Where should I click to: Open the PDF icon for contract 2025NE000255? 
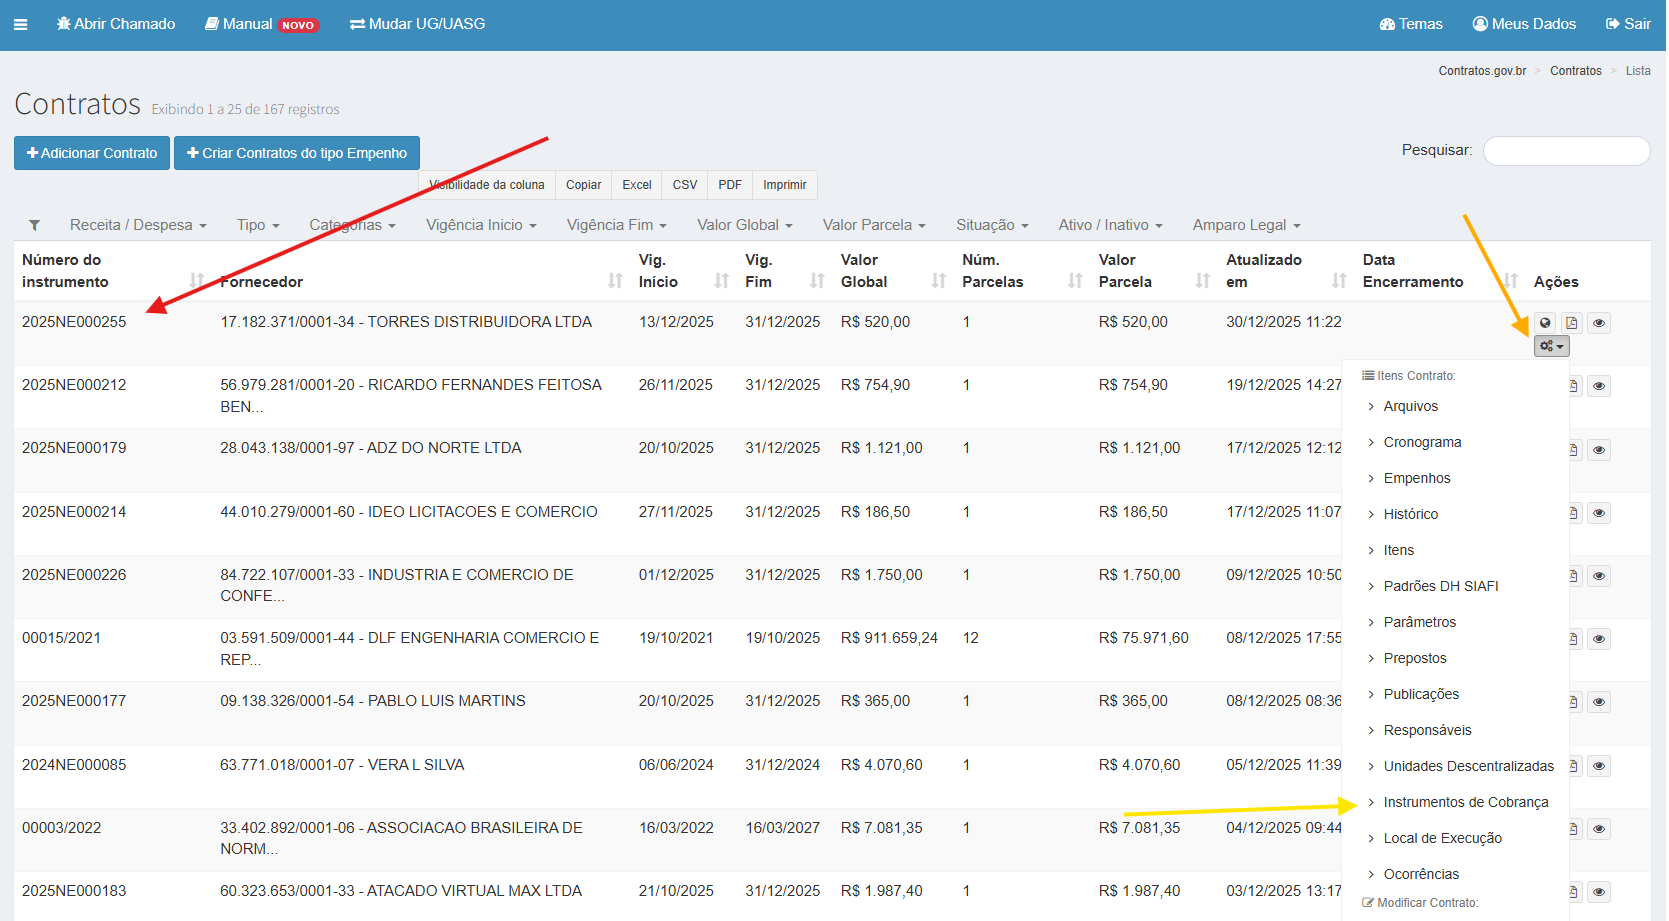click(1571, 323)
